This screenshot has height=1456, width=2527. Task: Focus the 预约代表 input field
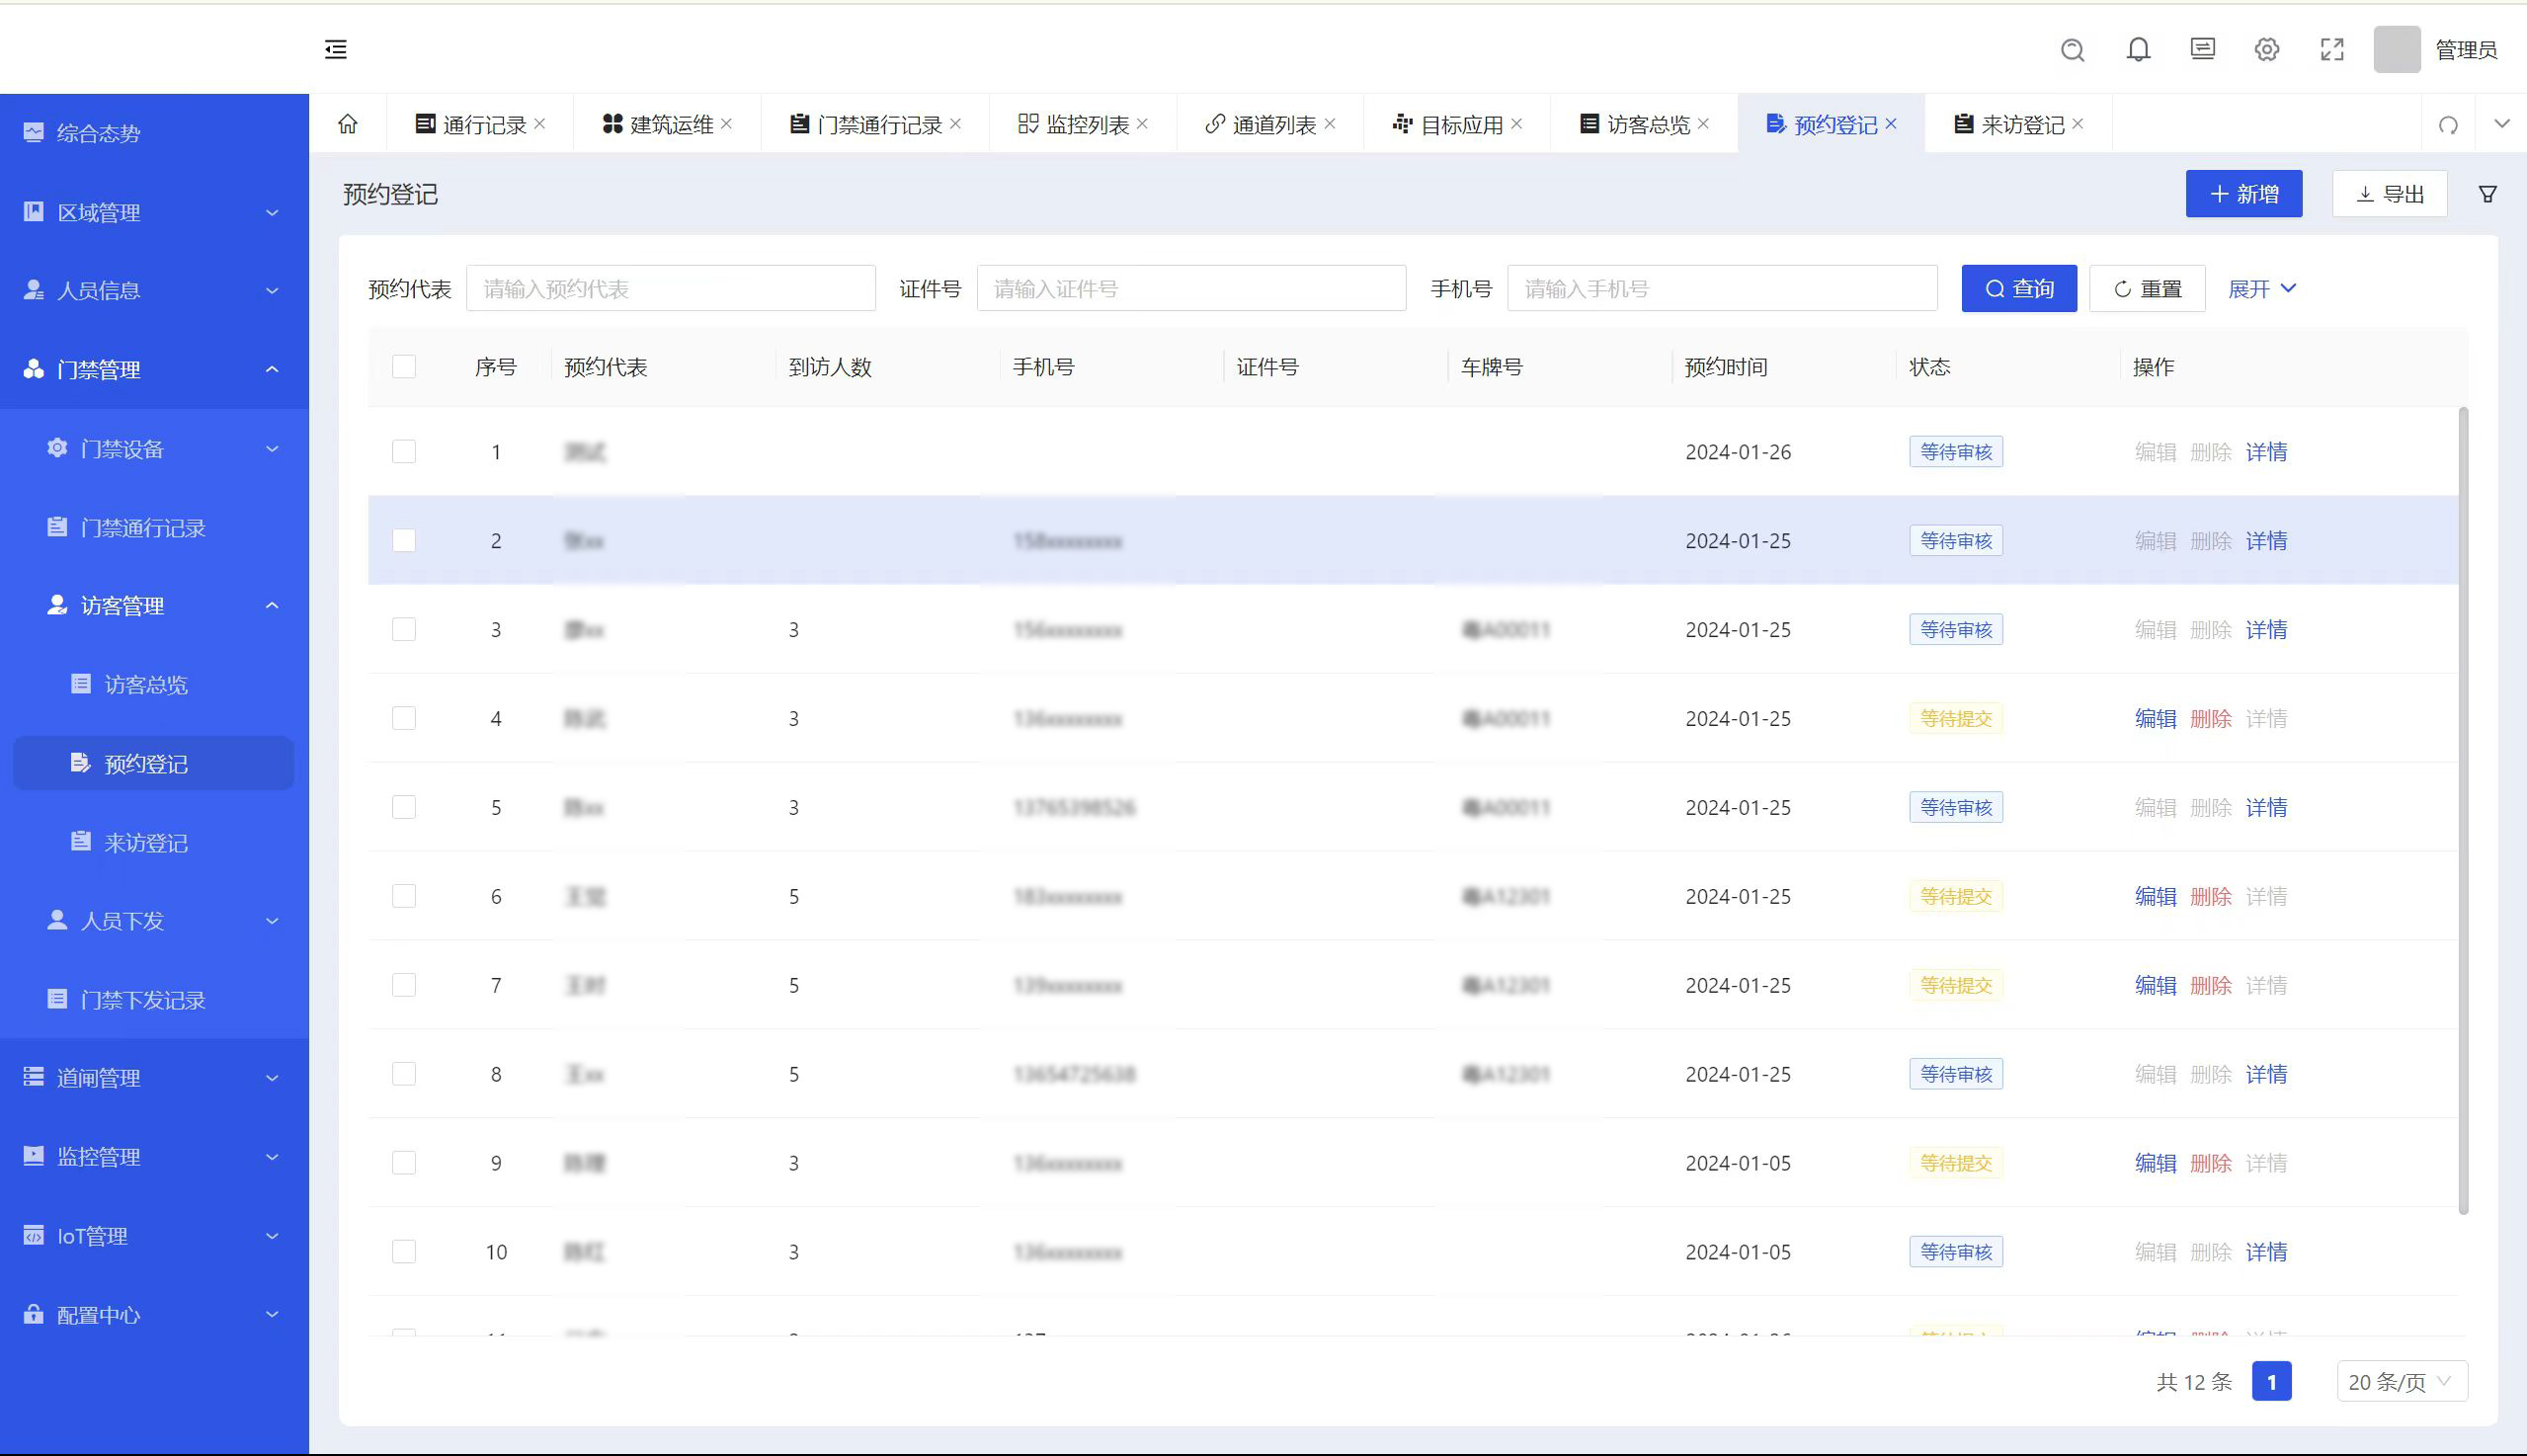click(x=671, y=289)
